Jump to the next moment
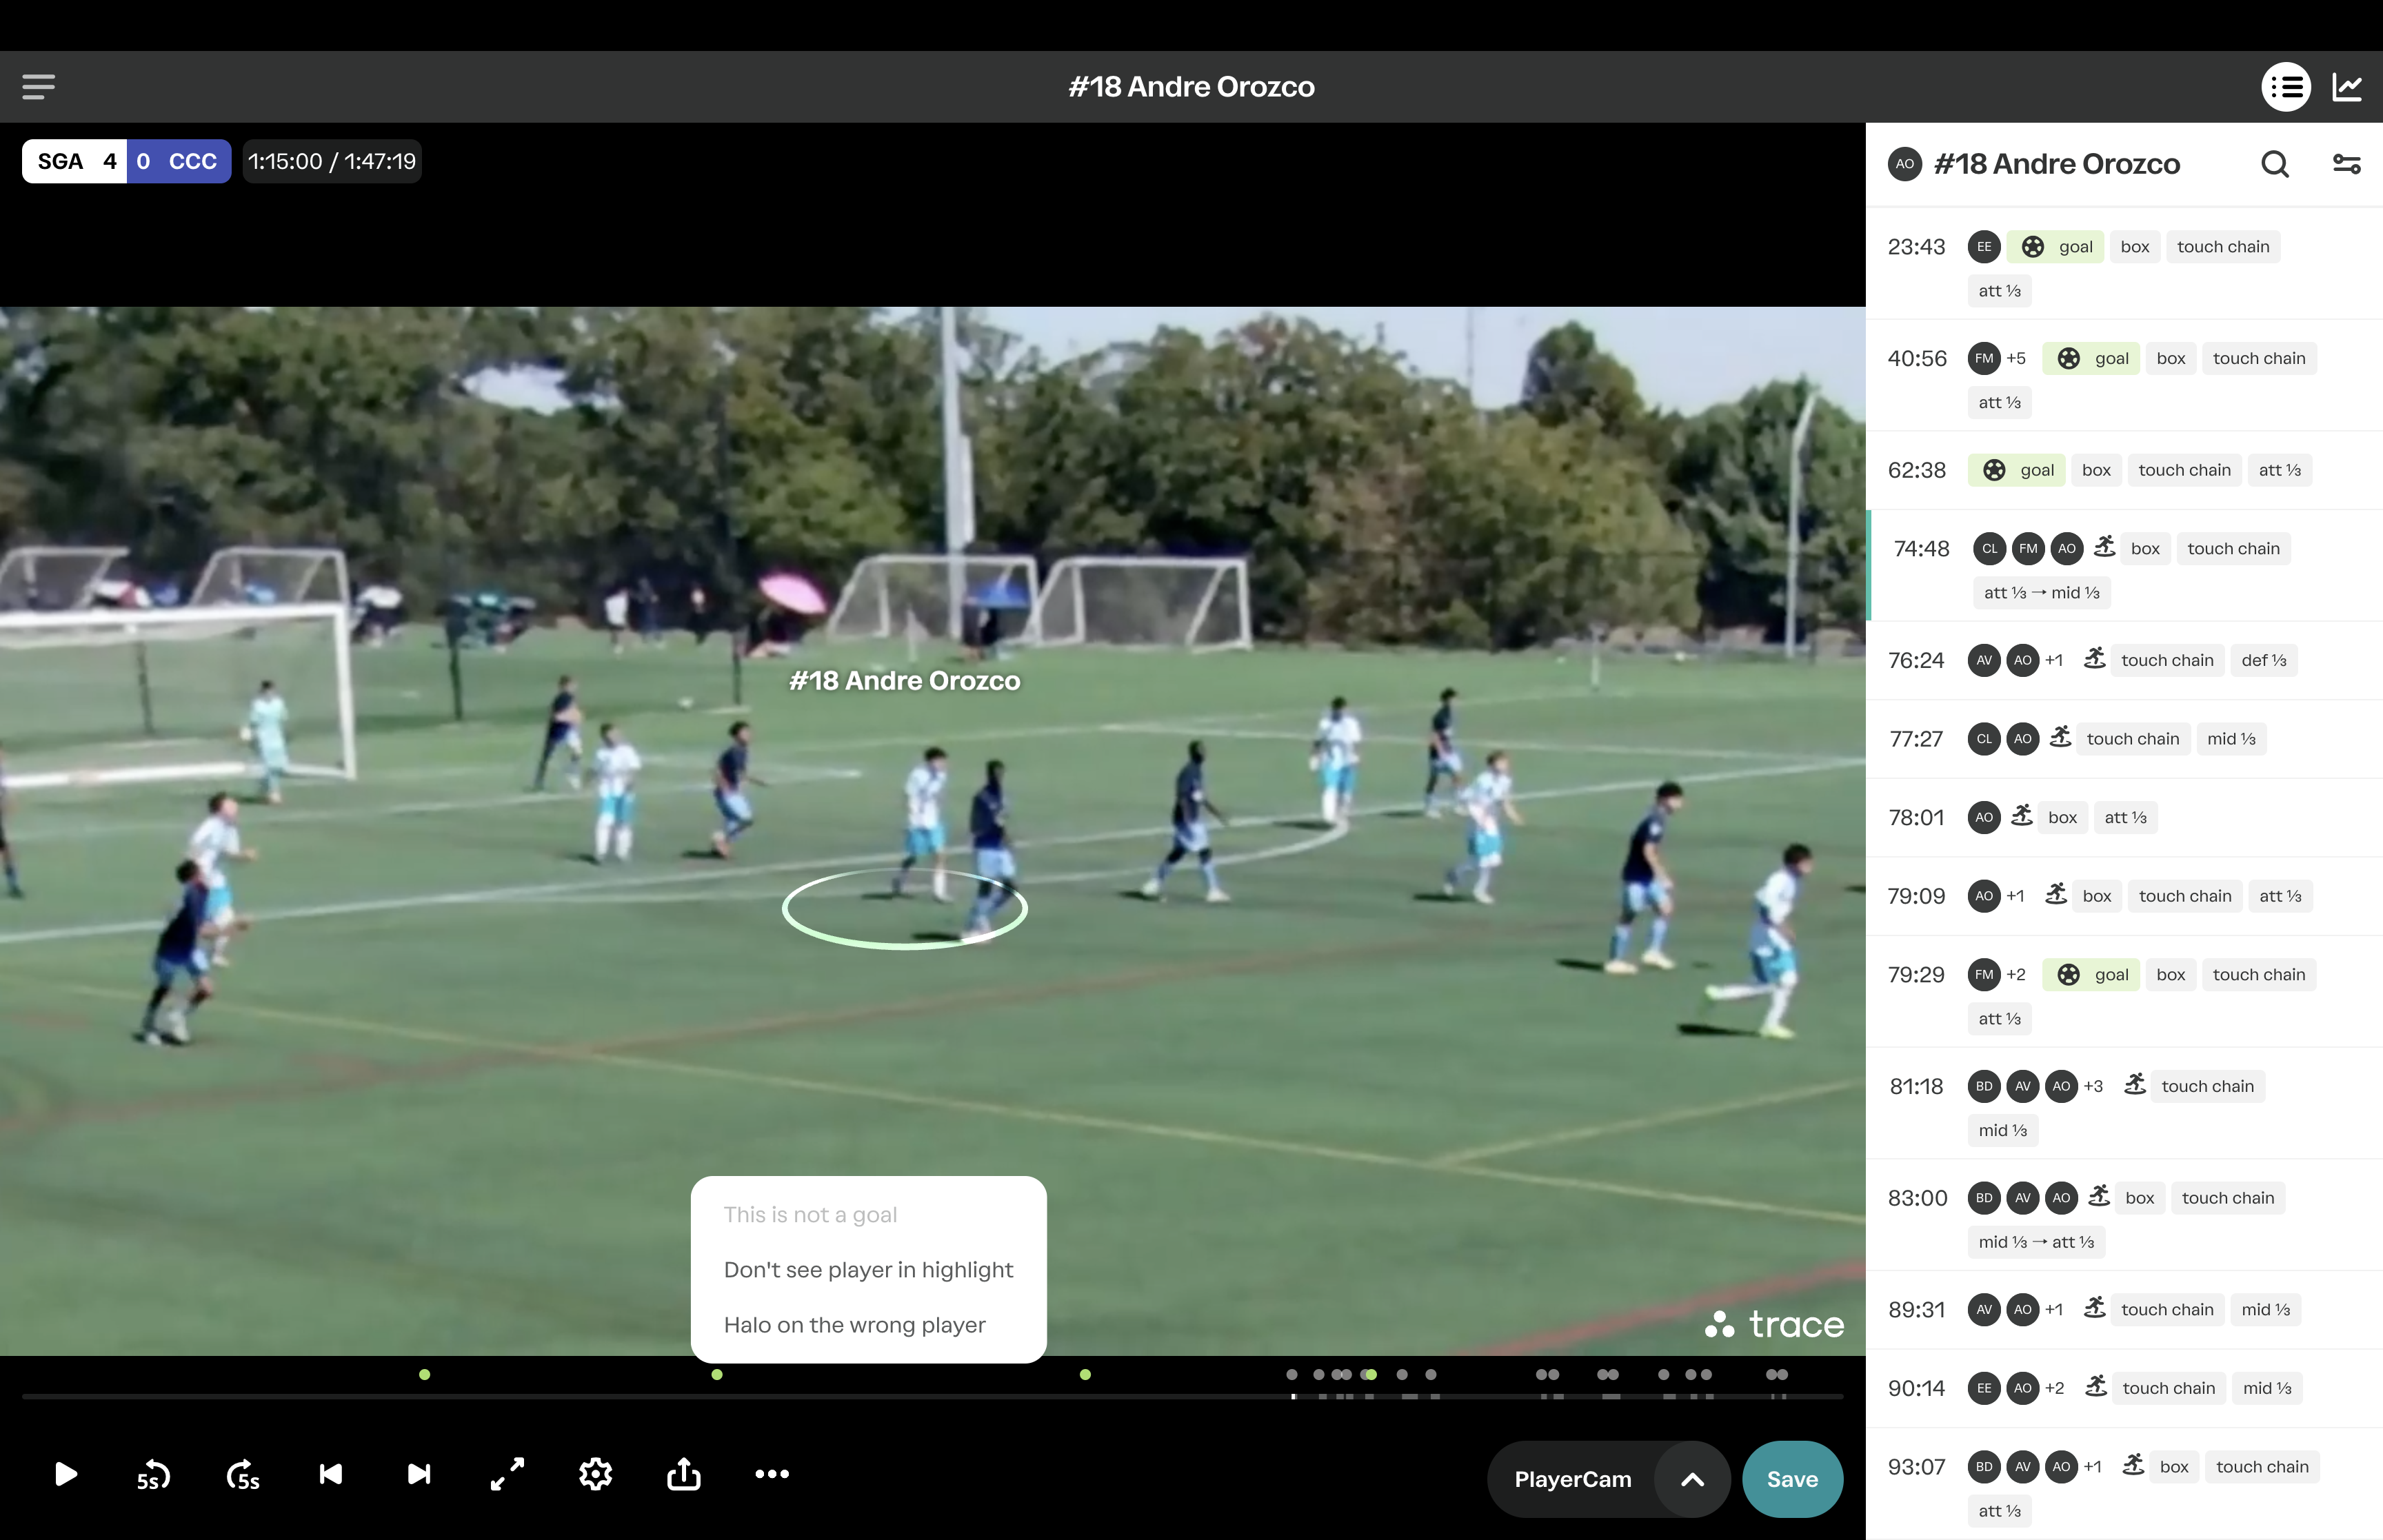This screenshot has height=1540, width=2383. (x=419, y=1475)
